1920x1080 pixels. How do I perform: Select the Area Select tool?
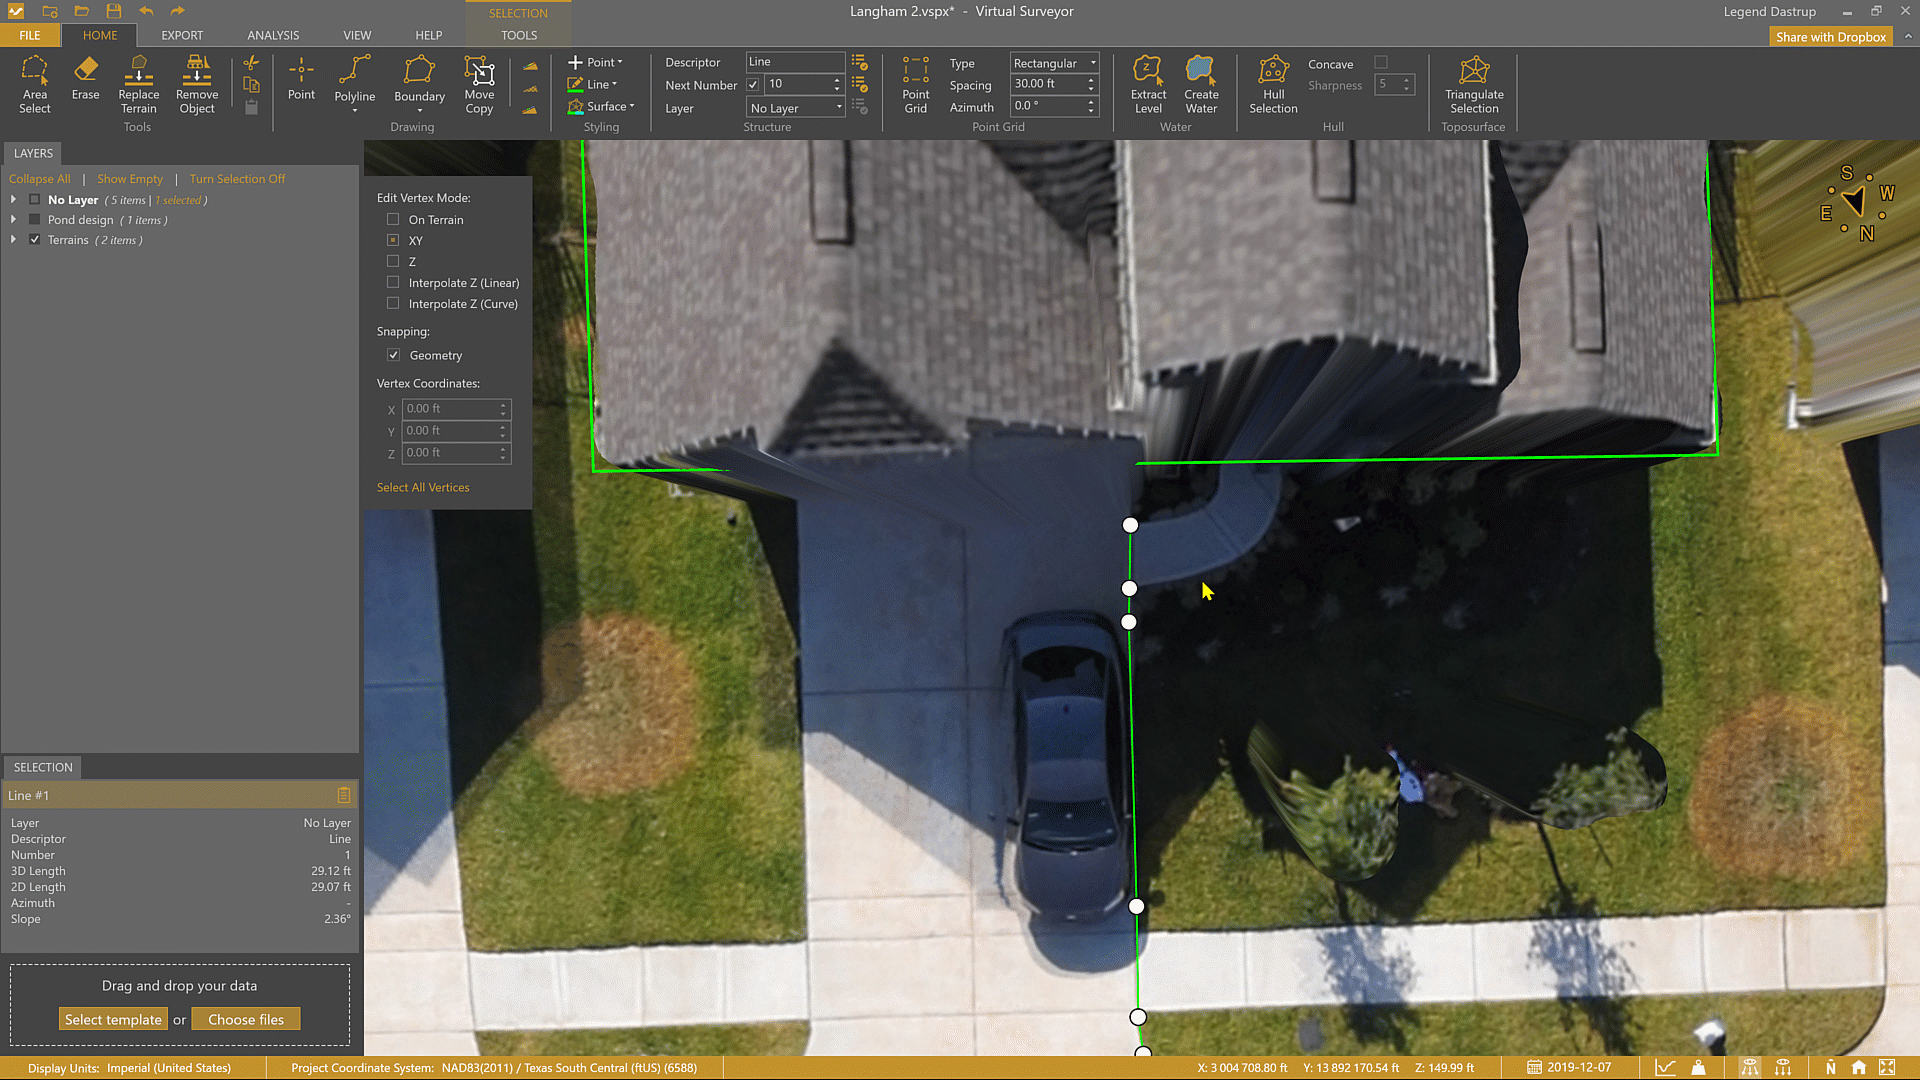pos(34,84)
